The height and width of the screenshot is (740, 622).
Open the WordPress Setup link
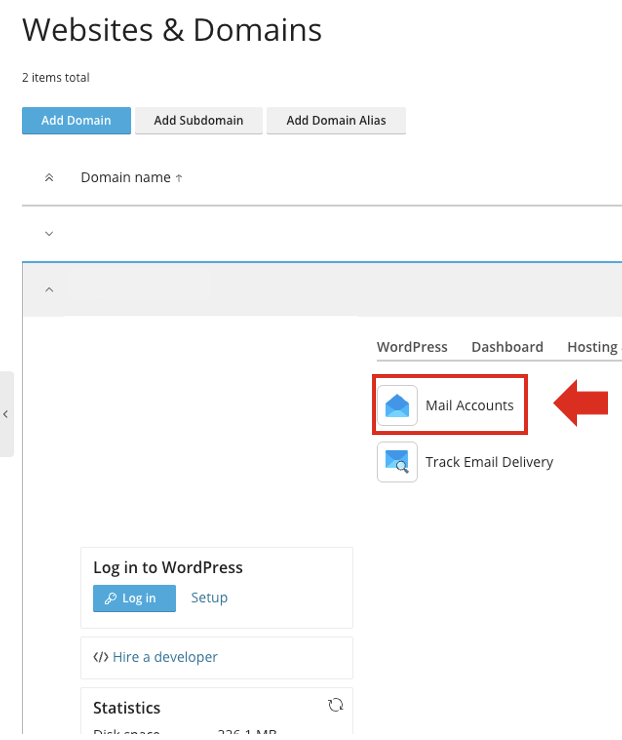point(209,598)
